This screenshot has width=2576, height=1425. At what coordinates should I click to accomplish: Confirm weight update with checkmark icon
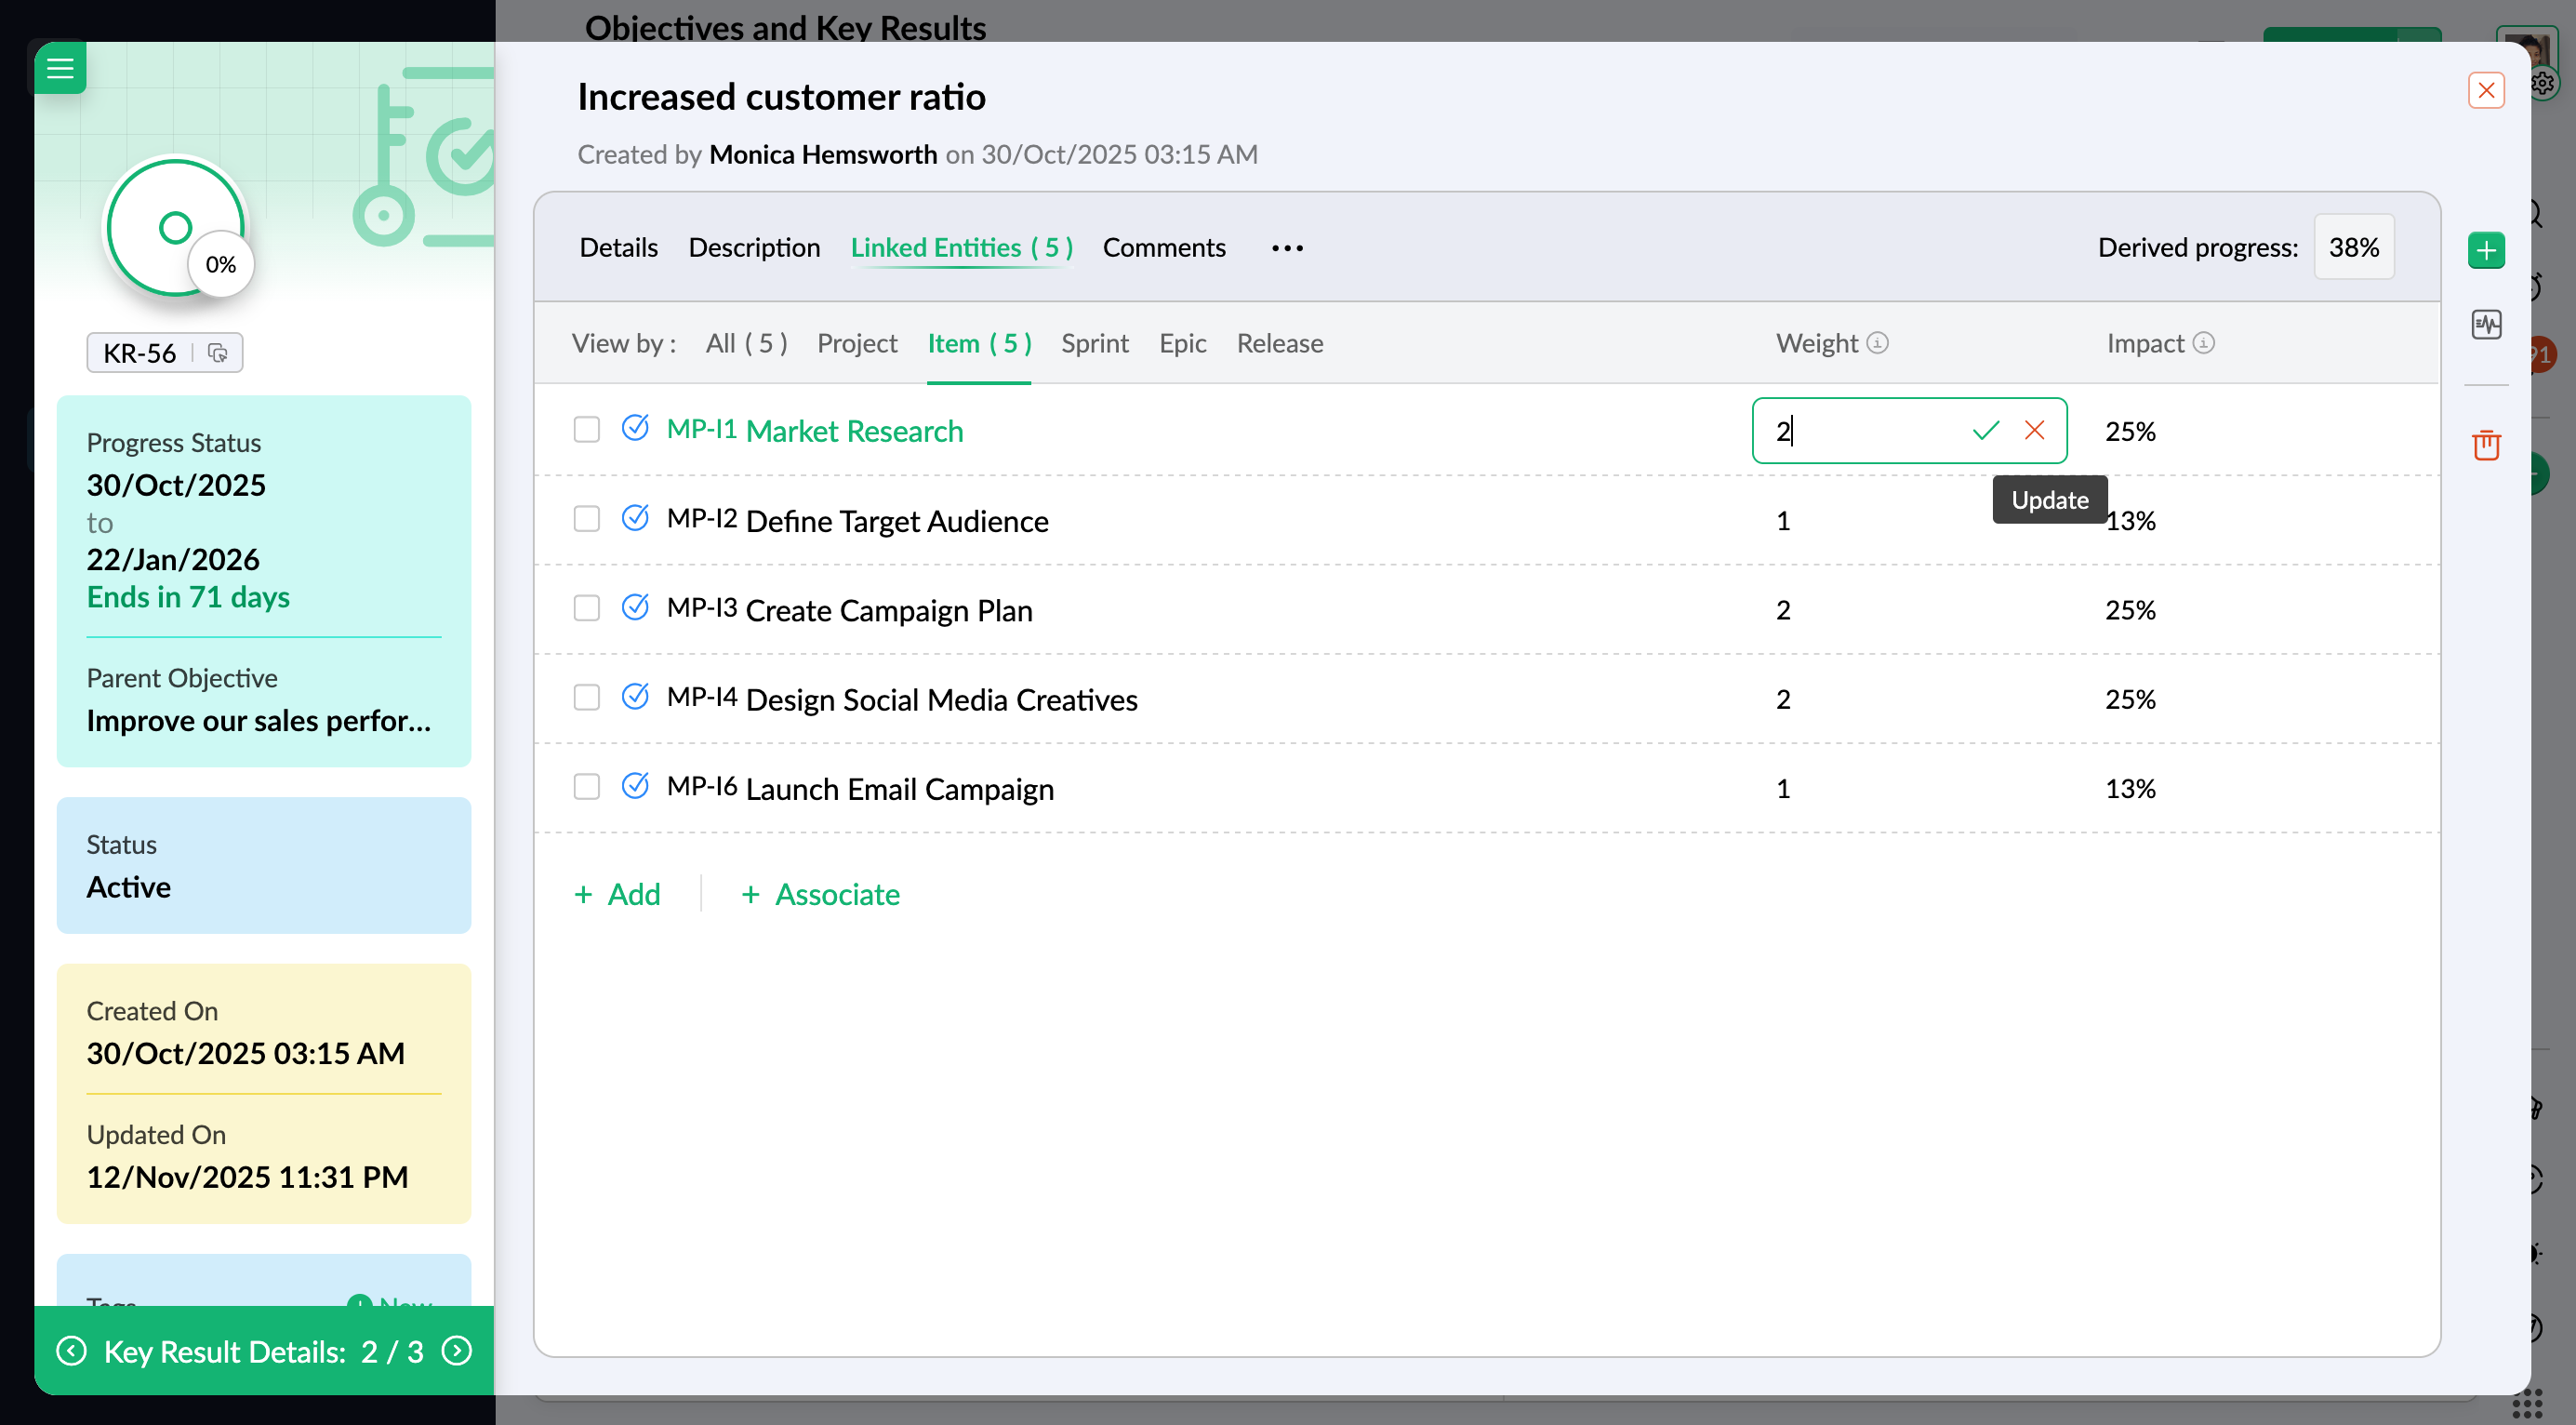point(1985,431)
